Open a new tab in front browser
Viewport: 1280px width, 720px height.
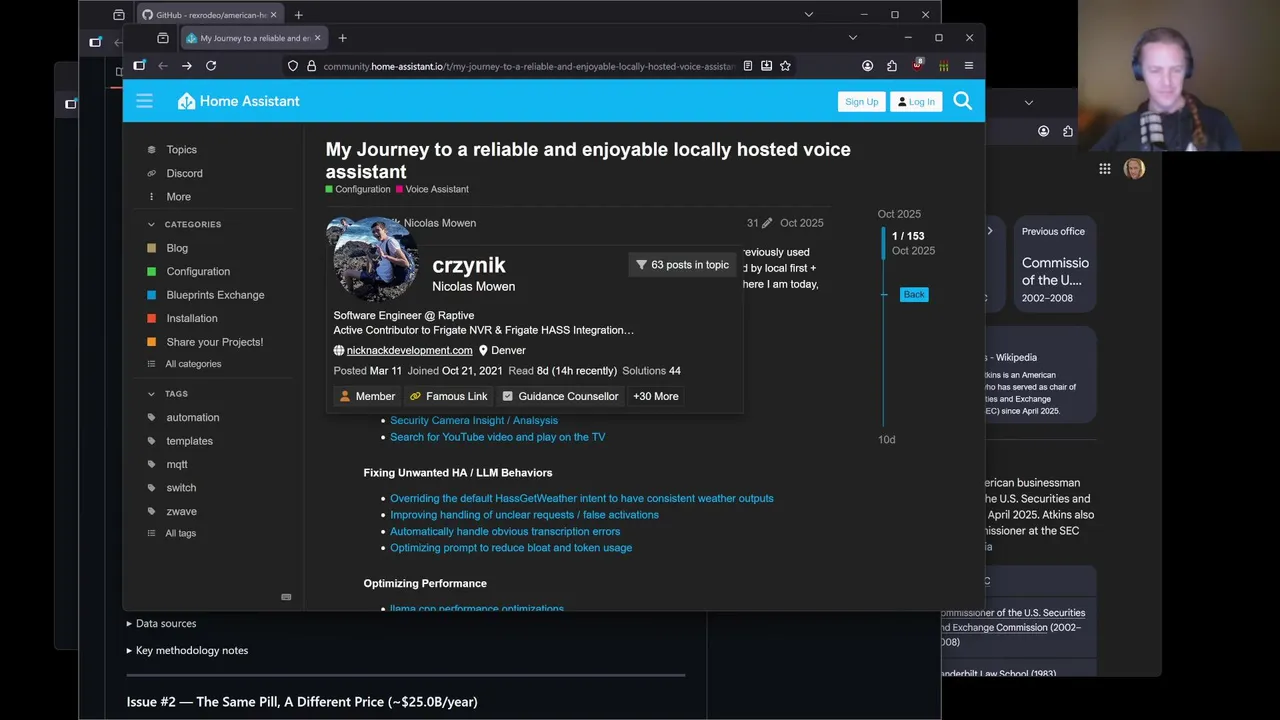tap(342, 38)
